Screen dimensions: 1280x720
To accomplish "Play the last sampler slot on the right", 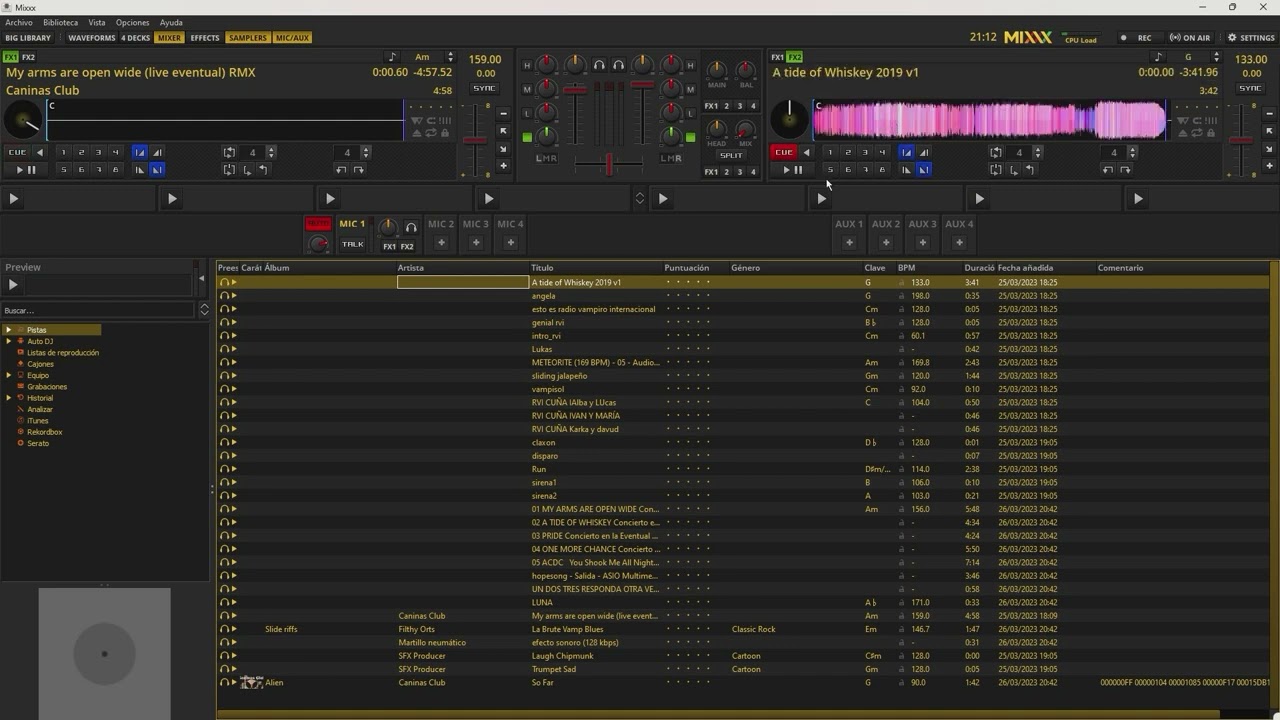I will (1138, 199).
